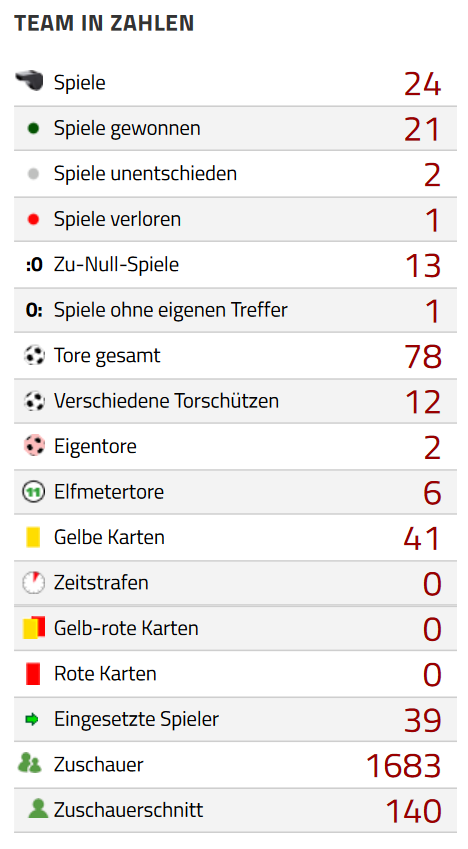The image size is (468, 849).
Task: Click the Team in Zahlen heading
Action: (104, 23)
